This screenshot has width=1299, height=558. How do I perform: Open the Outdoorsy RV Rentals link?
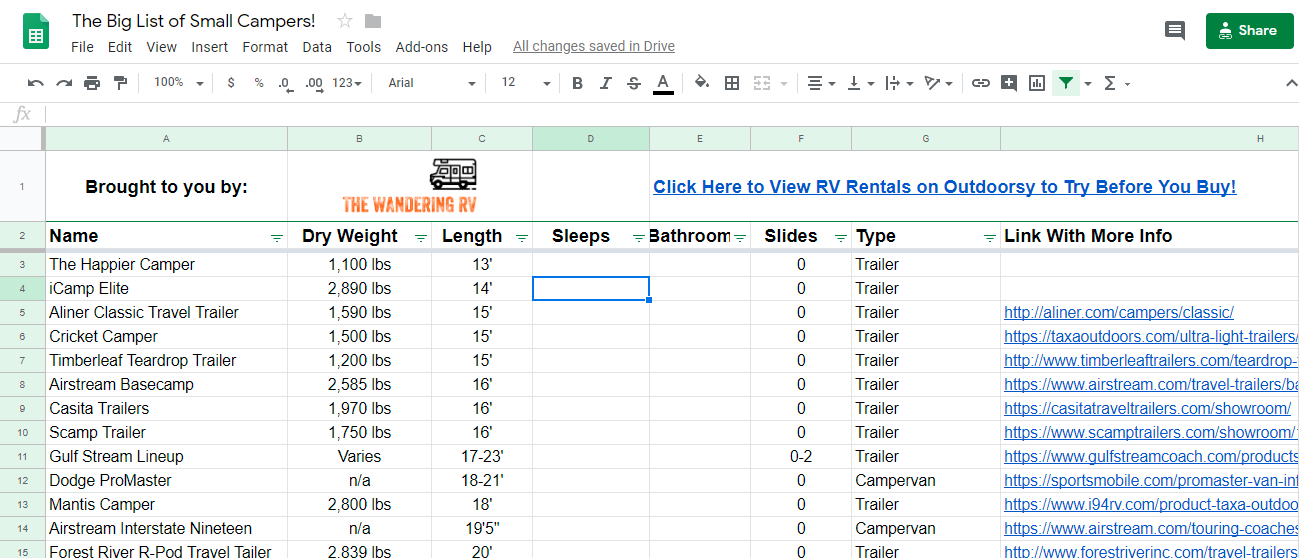(x=945, y=187)
